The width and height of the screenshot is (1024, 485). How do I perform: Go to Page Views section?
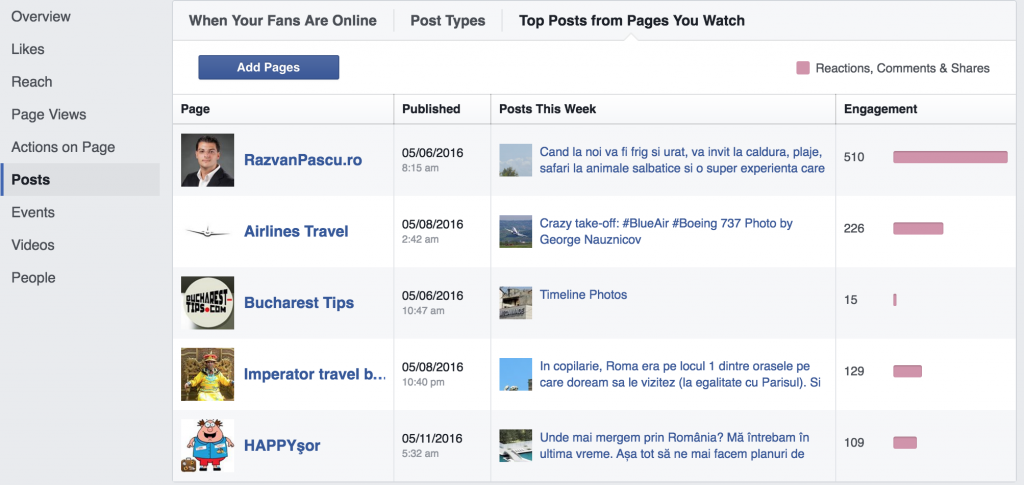49,114
